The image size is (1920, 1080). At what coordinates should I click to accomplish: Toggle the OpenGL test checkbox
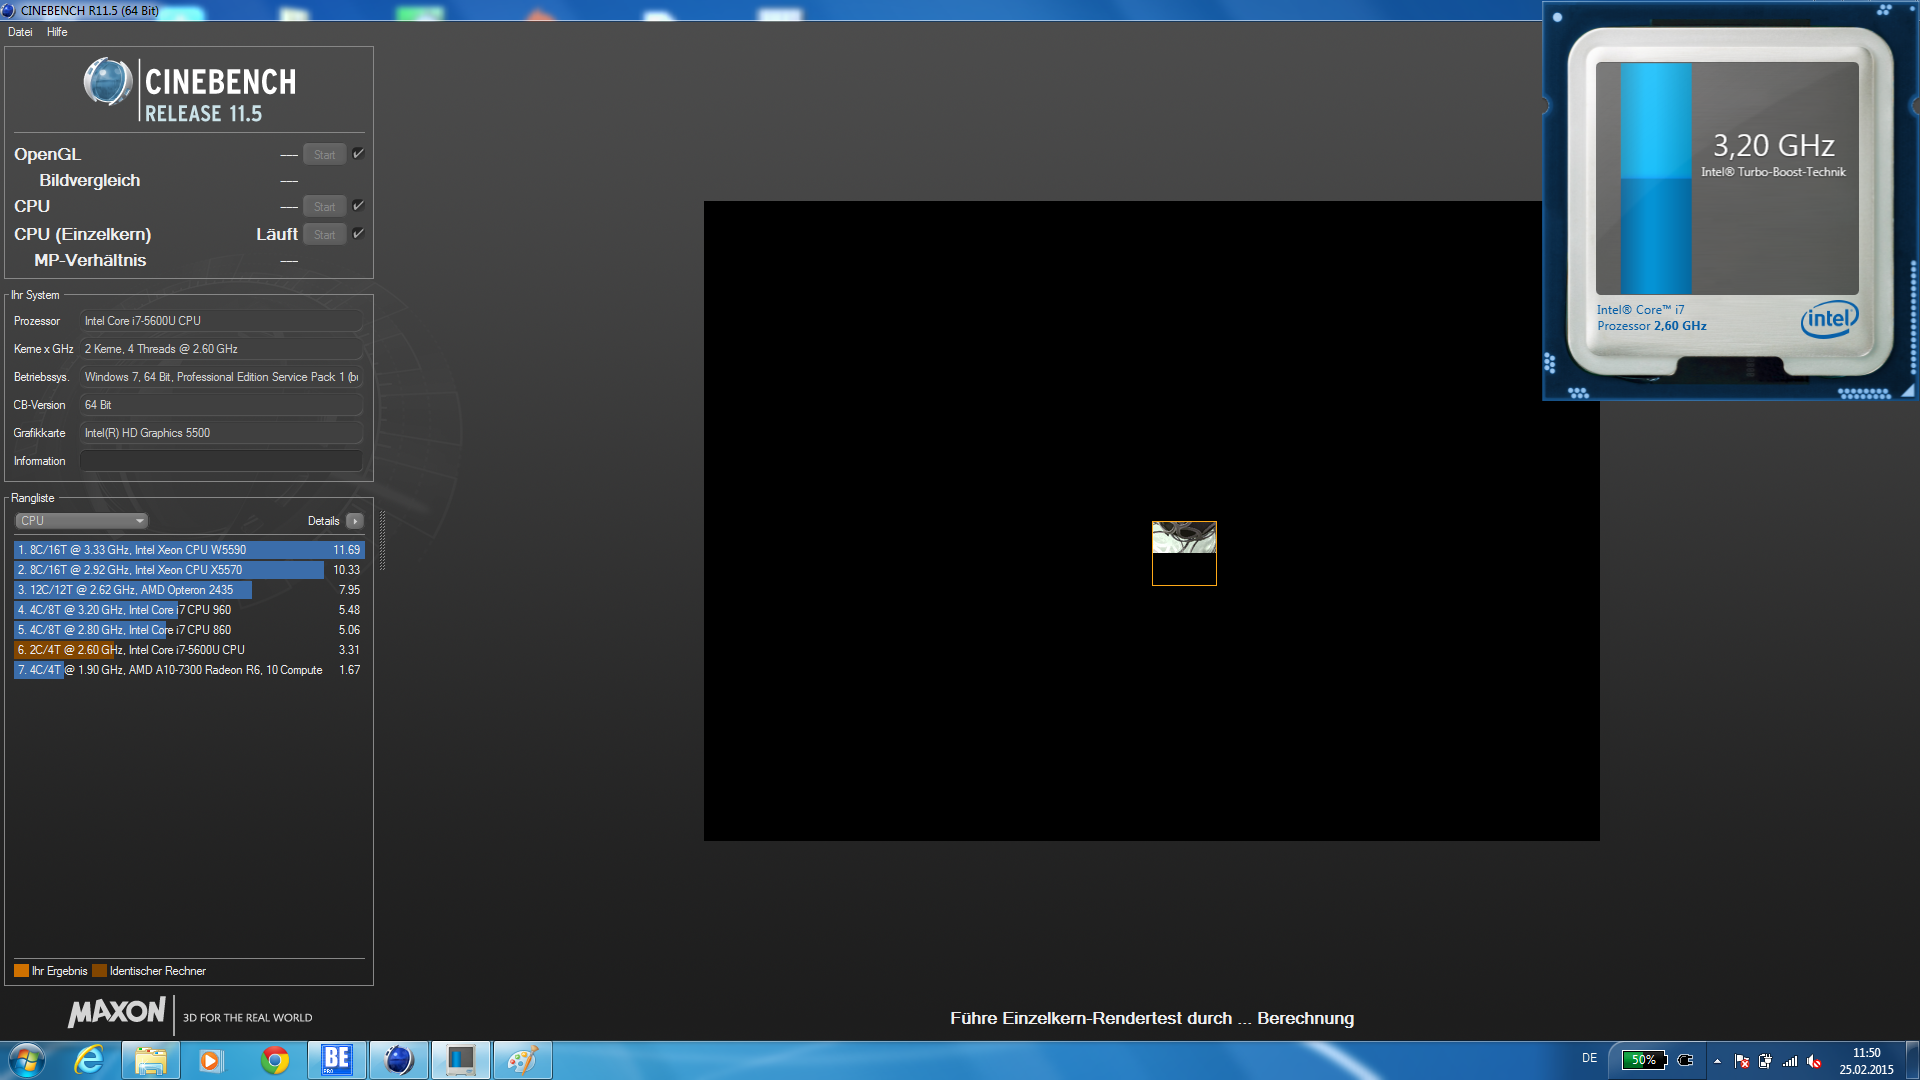[358, 154]
